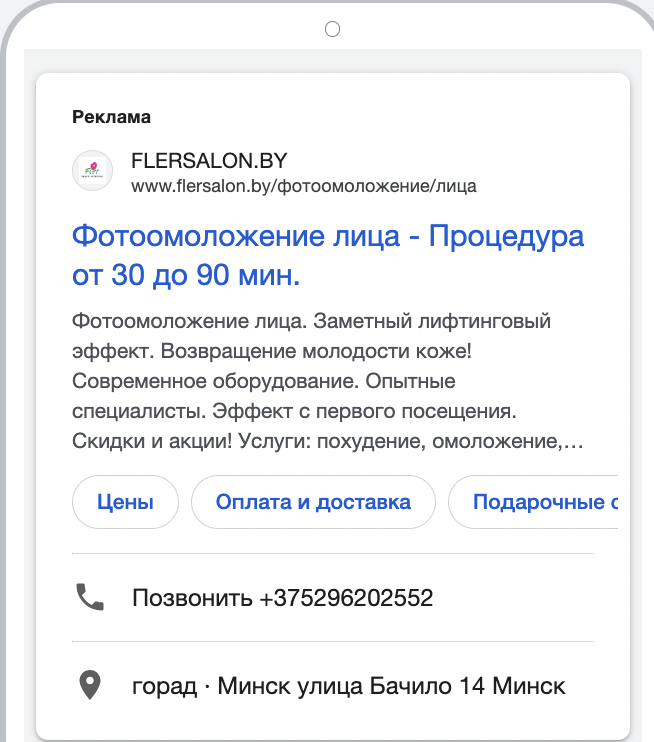Click the ellipsis ending the description
Viewport: 654px width, 742px height.
coord(575,440)
